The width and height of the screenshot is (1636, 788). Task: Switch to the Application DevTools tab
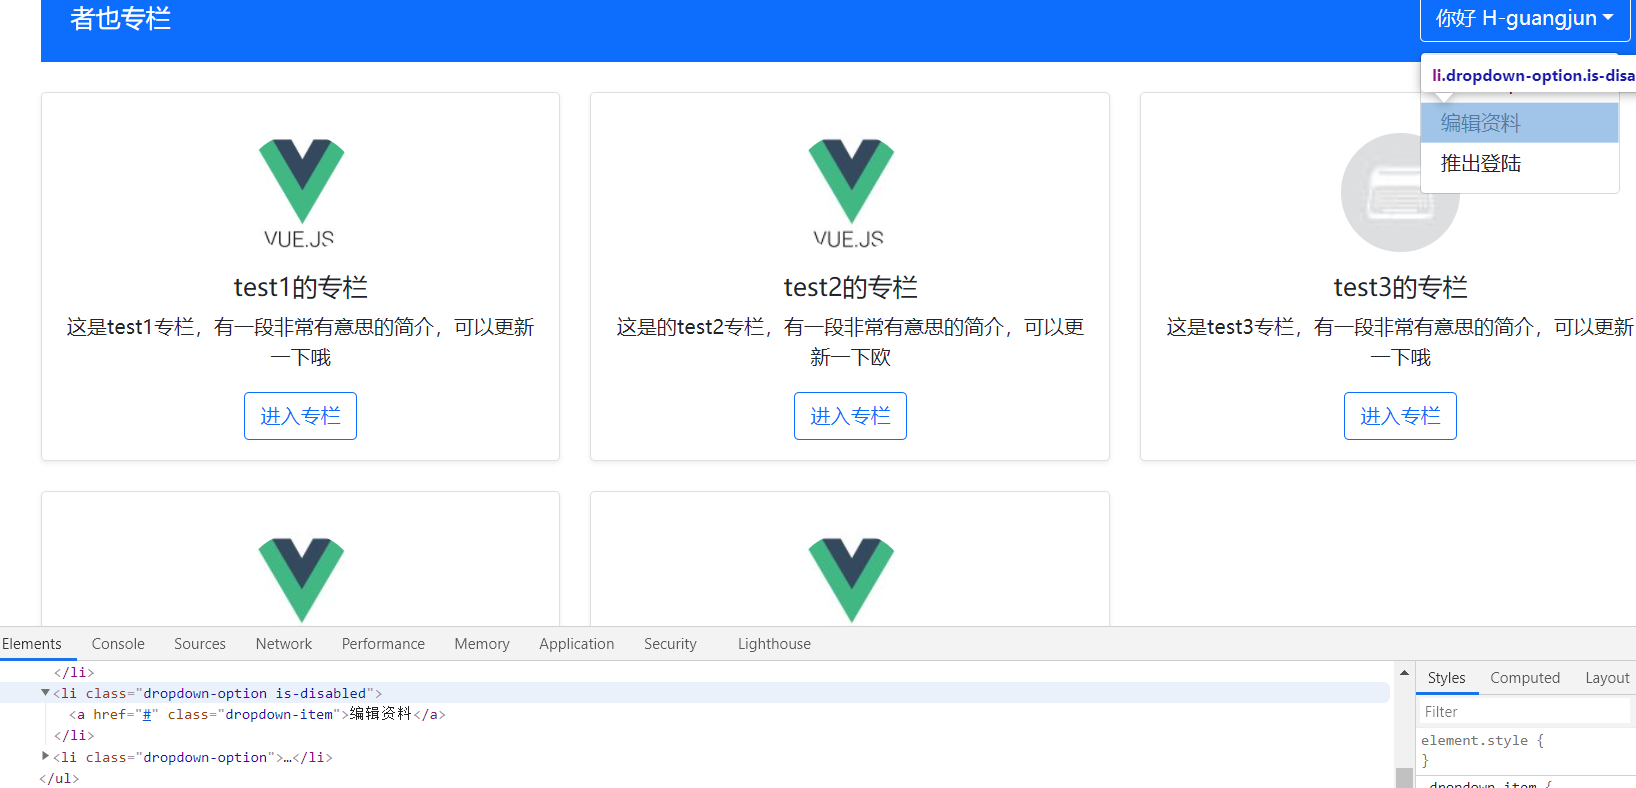coord(577,644)
